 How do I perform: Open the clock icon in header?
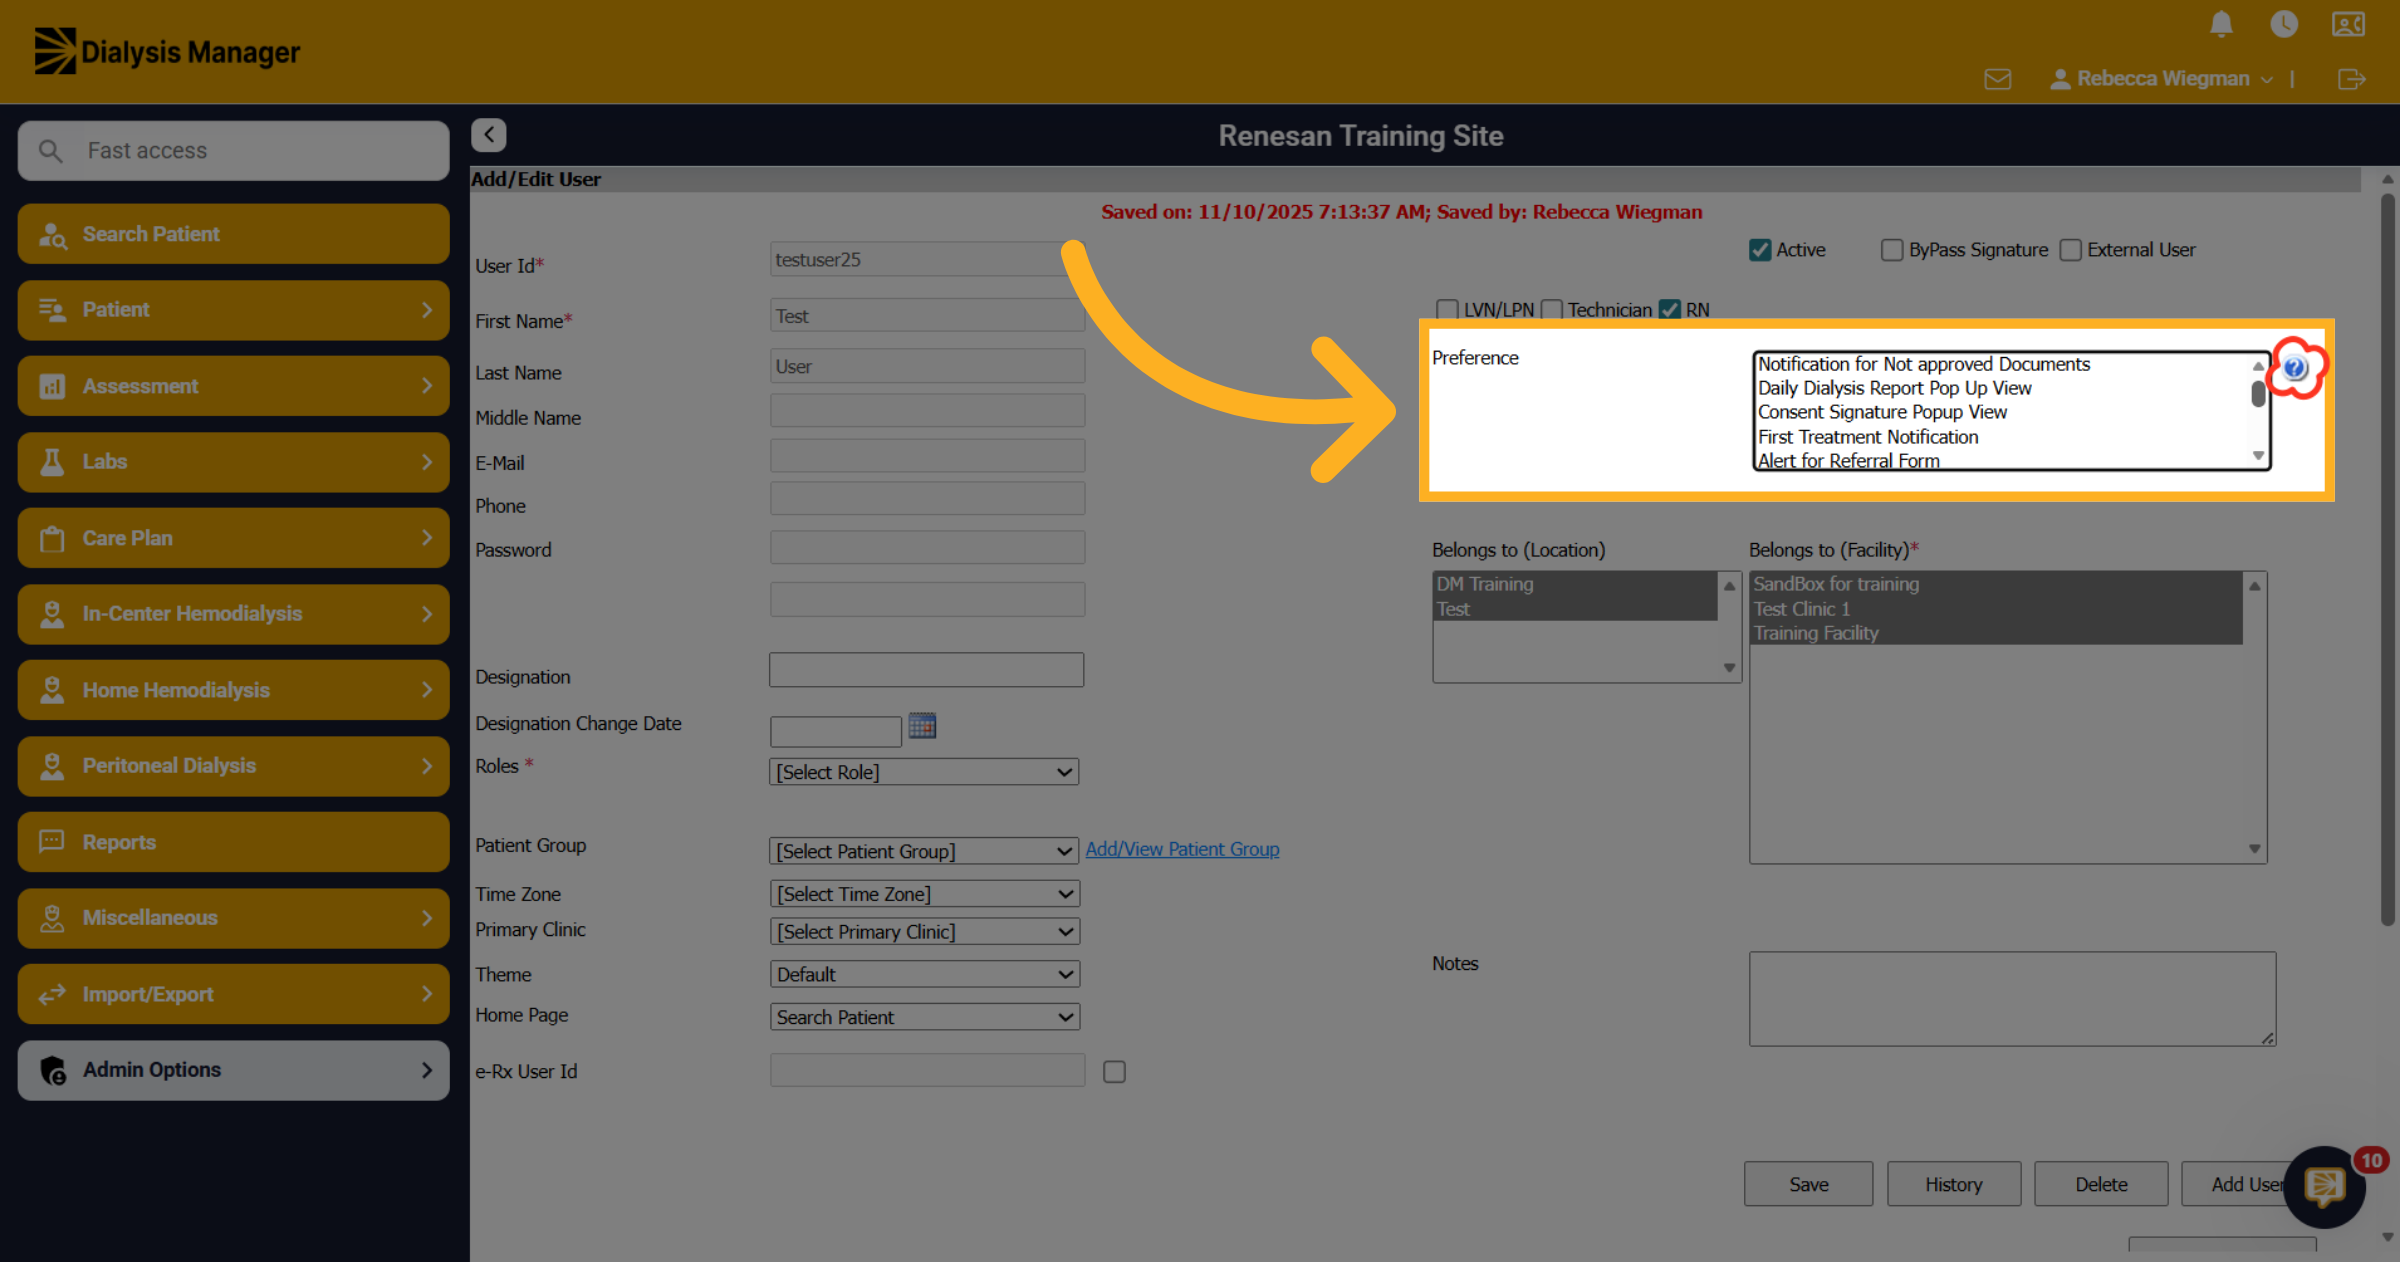point(2284,24)
